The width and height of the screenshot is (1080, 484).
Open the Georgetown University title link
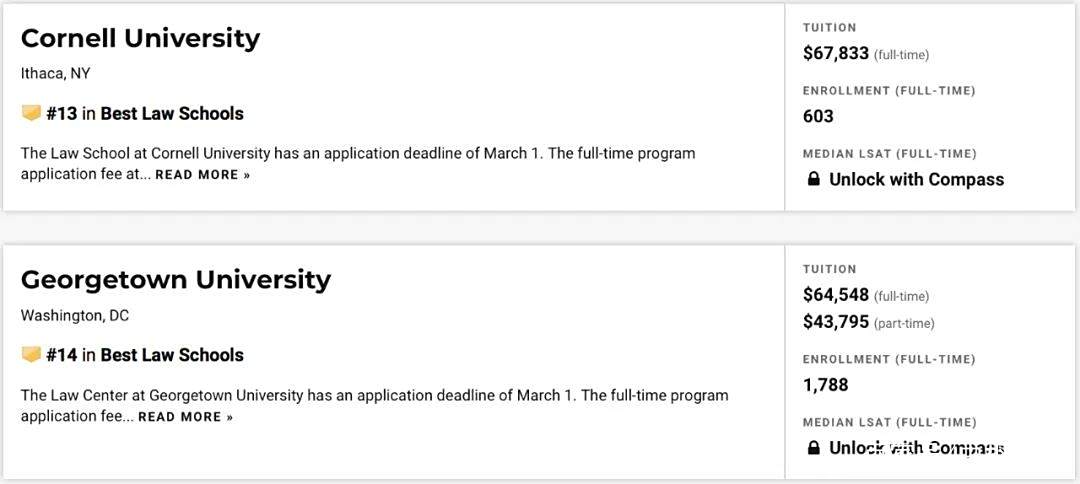pyautogui.click(x=176, y=280)
